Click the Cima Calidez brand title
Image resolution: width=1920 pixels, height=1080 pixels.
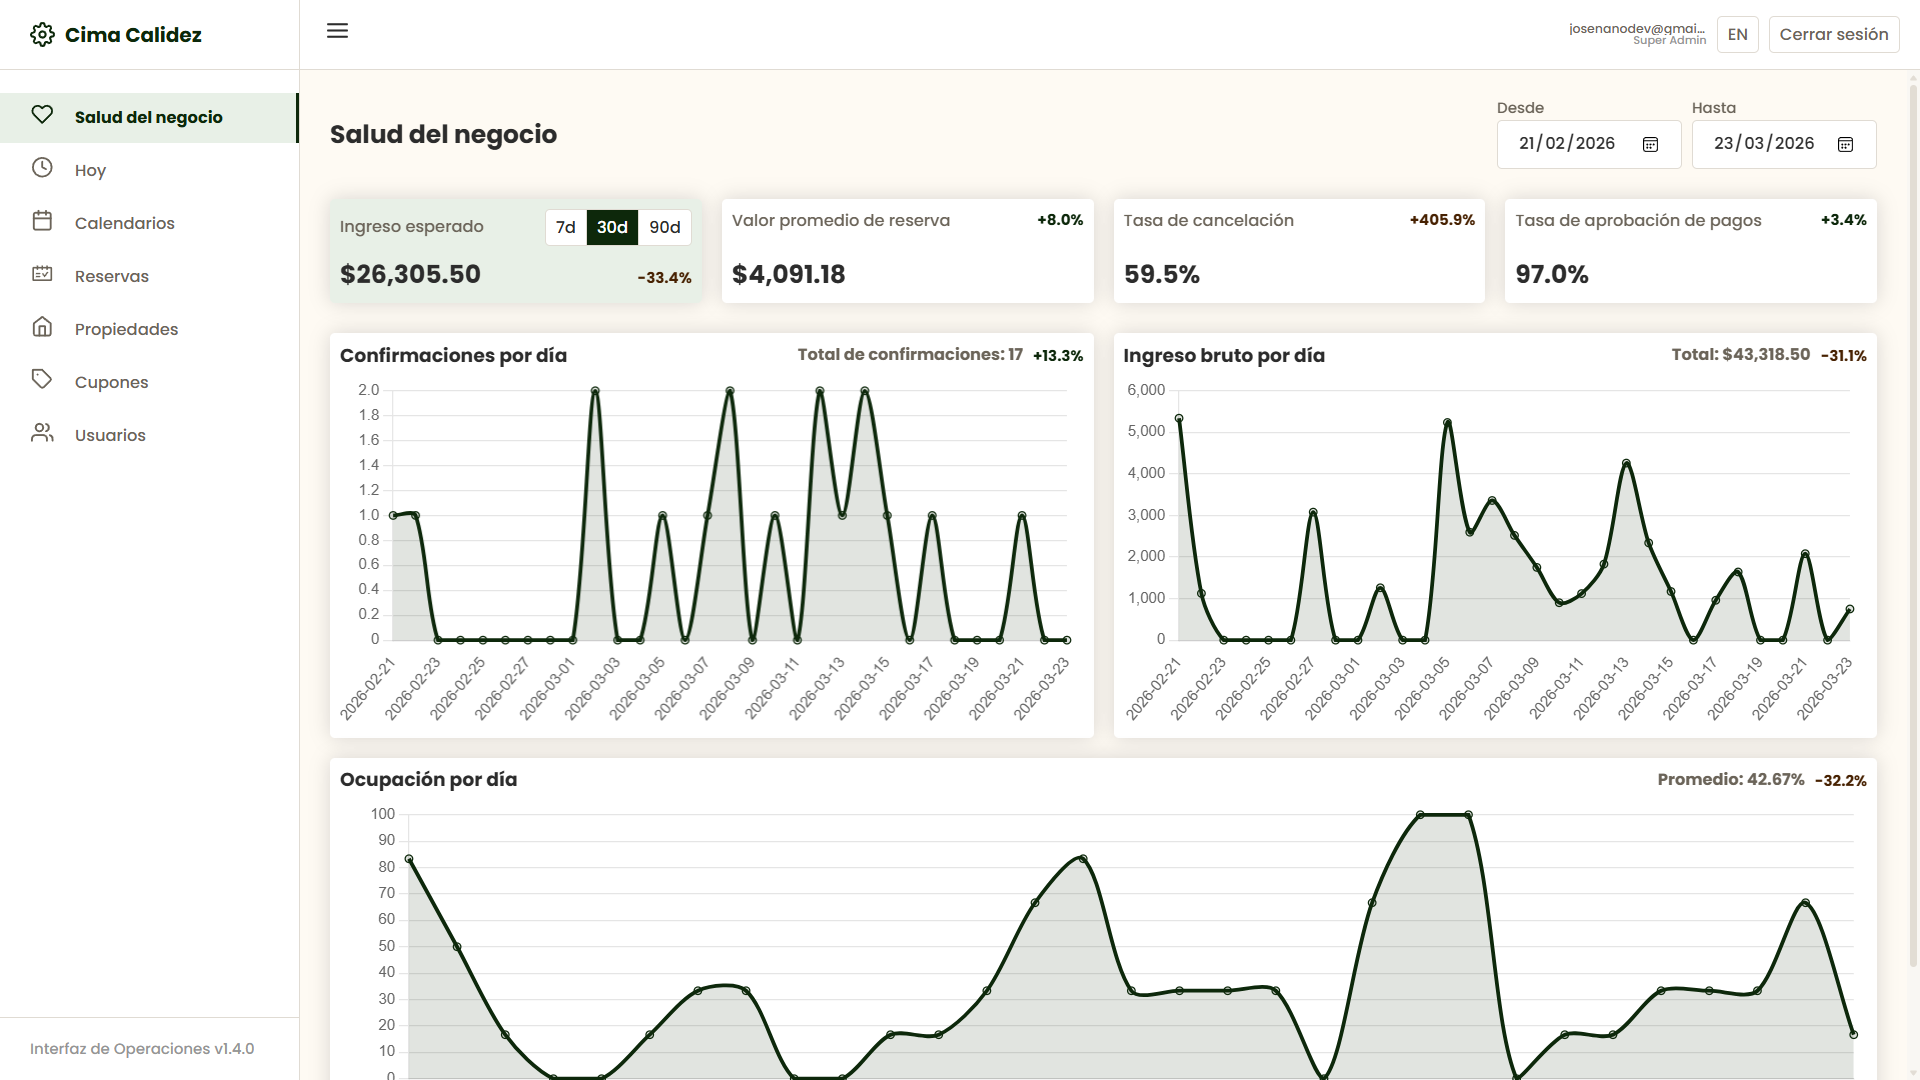point(133,35)
